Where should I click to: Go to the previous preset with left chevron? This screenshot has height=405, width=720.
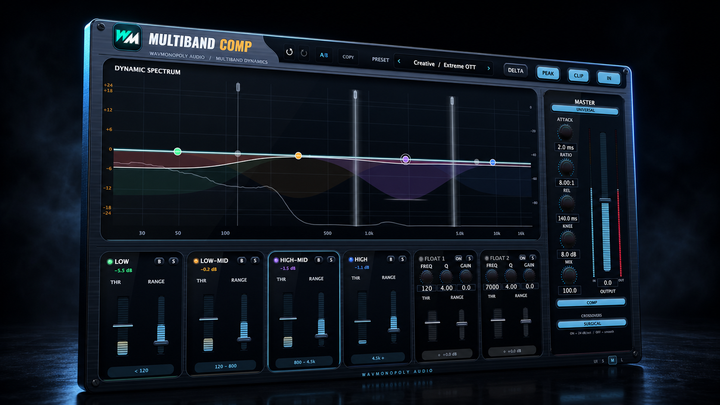[x=399, y=61]
